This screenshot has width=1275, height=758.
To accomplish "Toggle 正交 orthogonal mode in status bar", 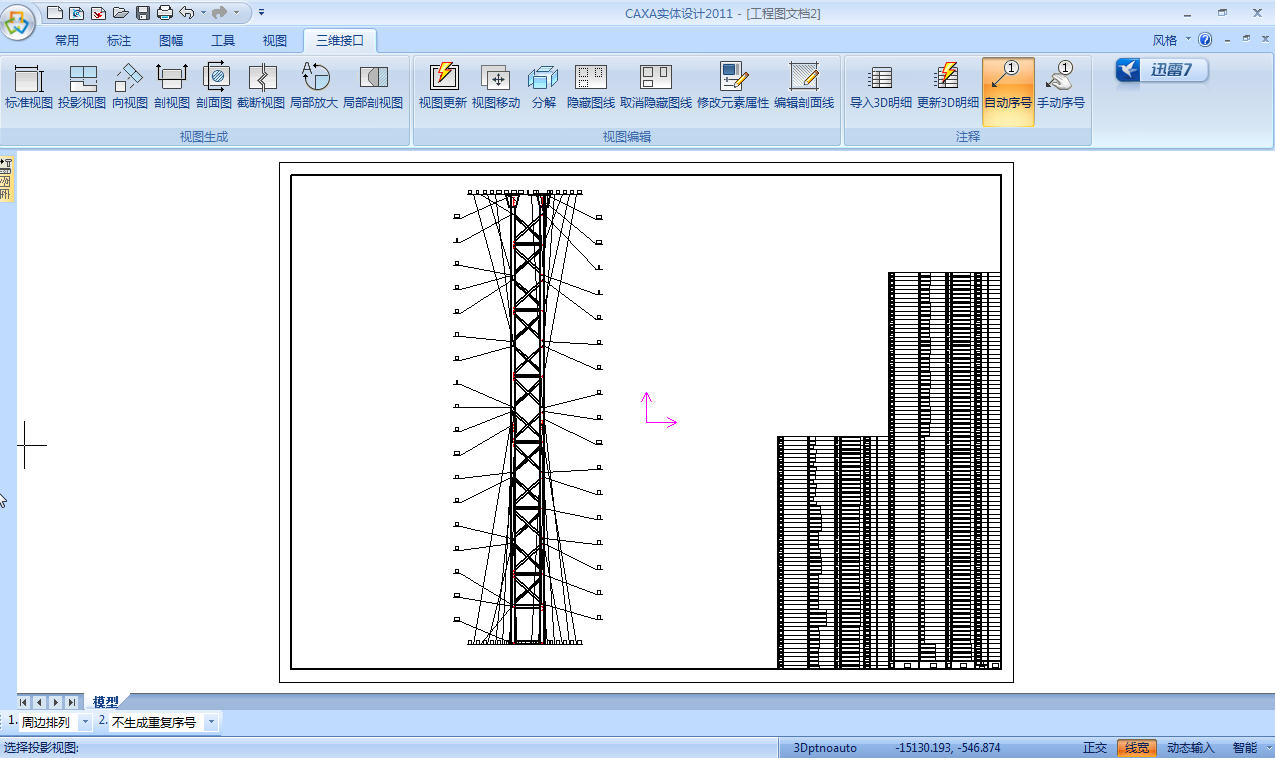I will pos(1095,748).
